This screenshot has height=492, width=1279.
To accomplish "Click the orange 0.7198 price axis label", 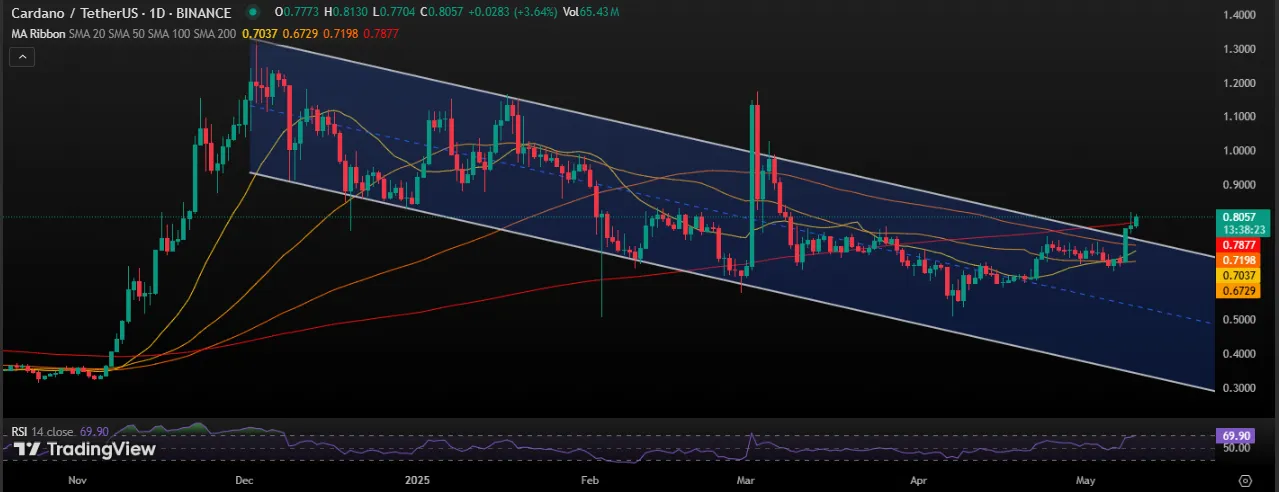I will tap(1240, 259).
